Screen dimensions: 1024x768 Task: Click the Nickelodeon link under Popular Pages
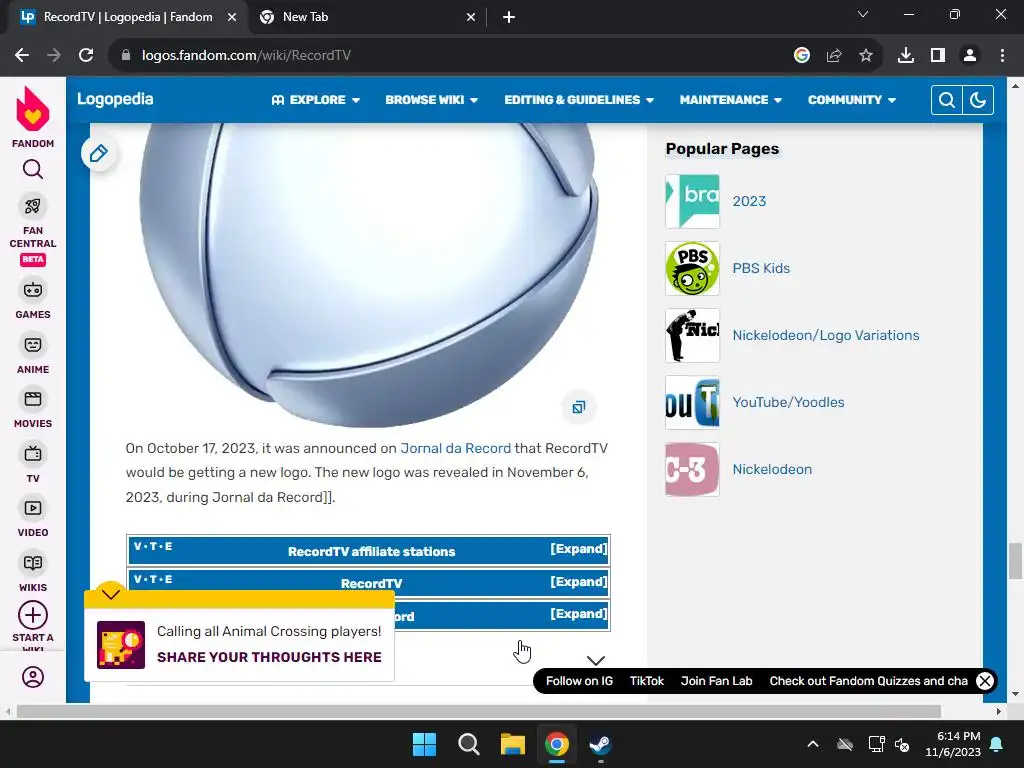pyautogui.click(x=772, y=470)
